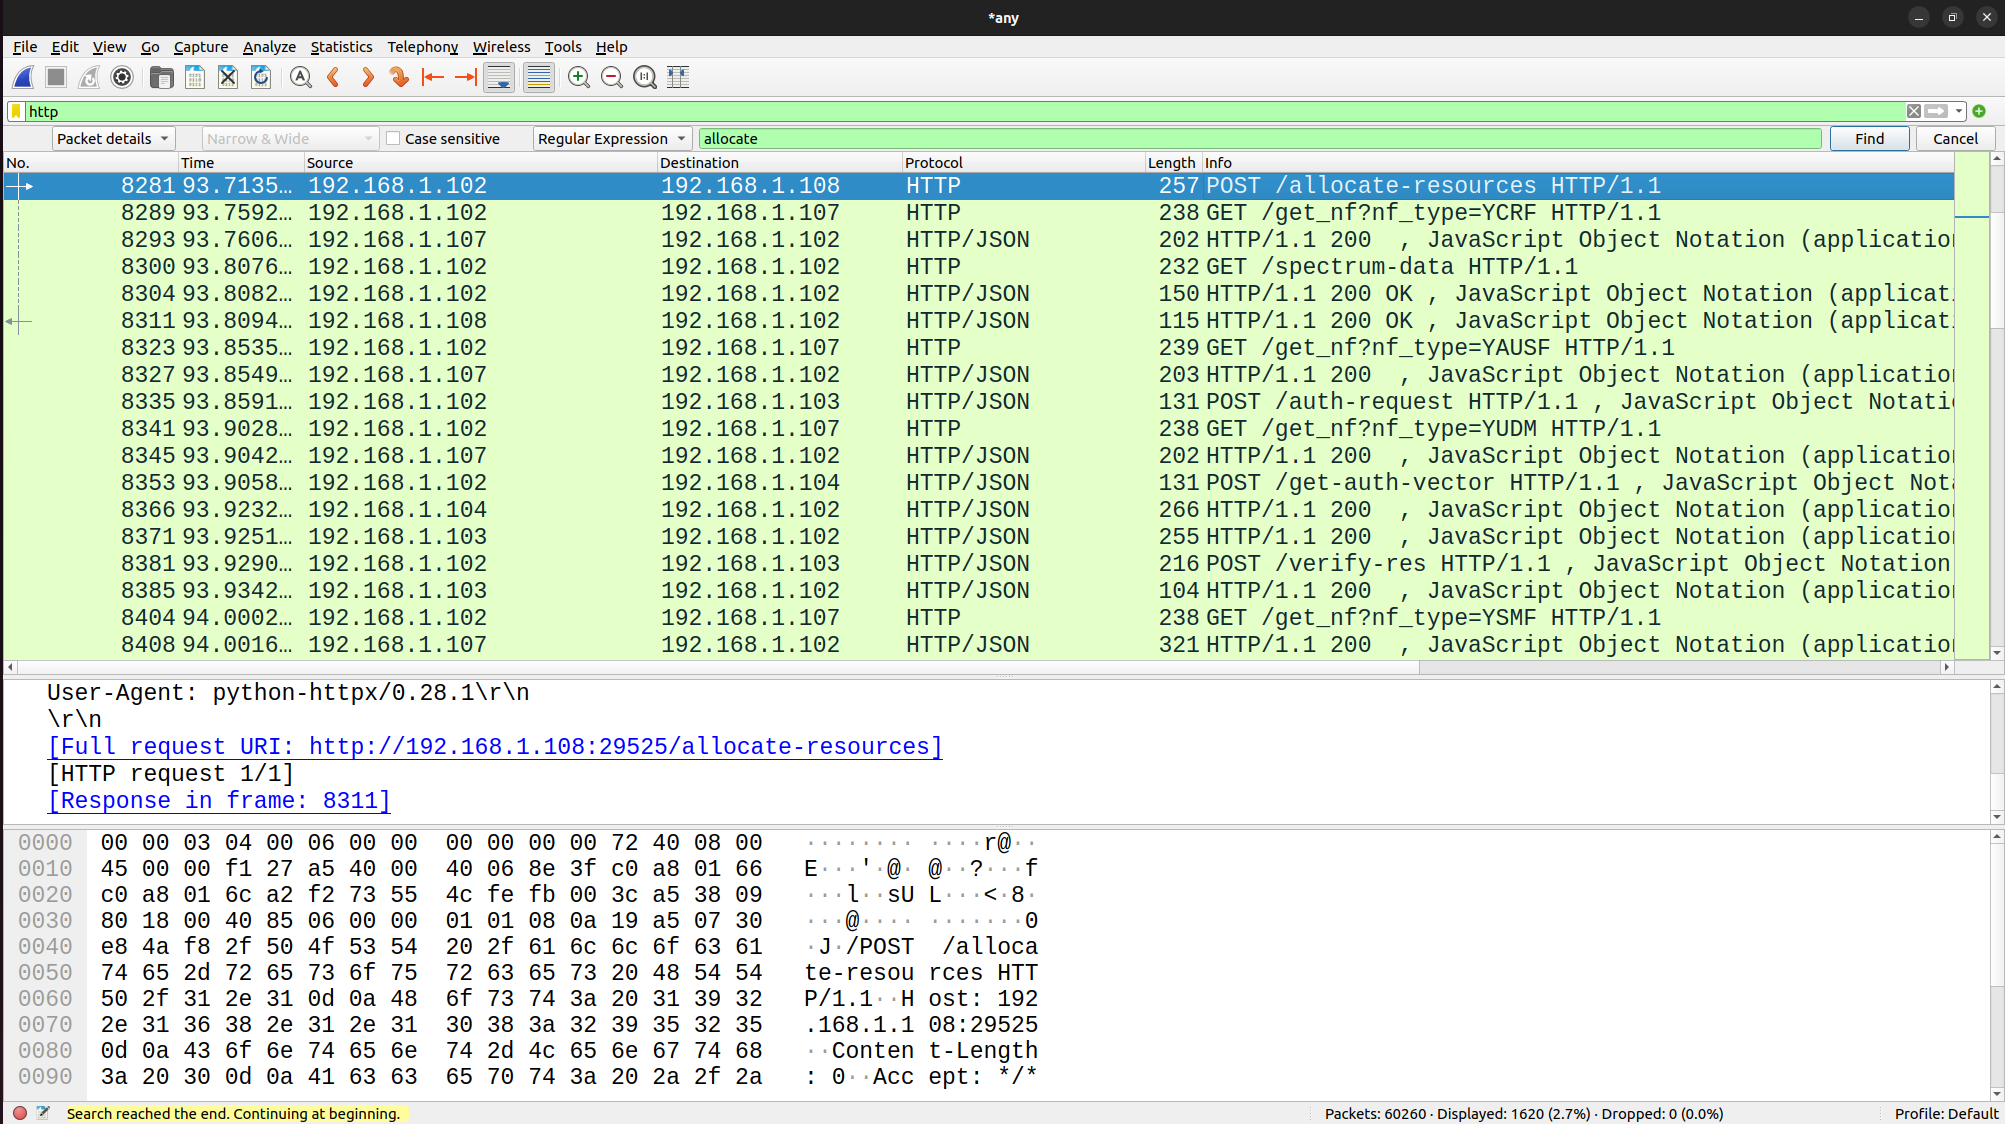Open the File menu
This screenshot has height=1124, width=2005.
click(25, 47)
